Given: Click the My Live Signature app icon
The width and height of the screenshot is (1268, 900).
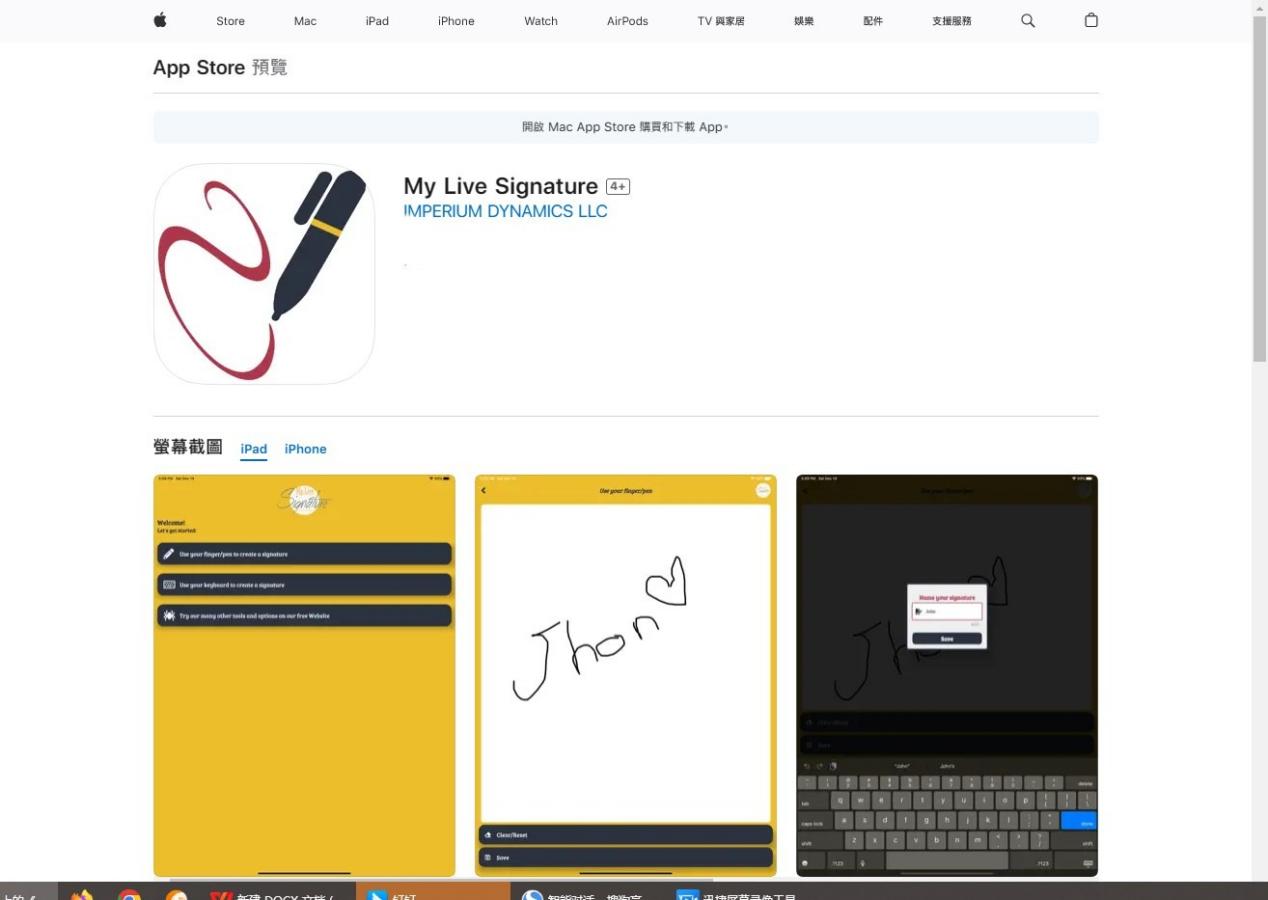Looking at the screenshot, I should [x=264, y=274].
